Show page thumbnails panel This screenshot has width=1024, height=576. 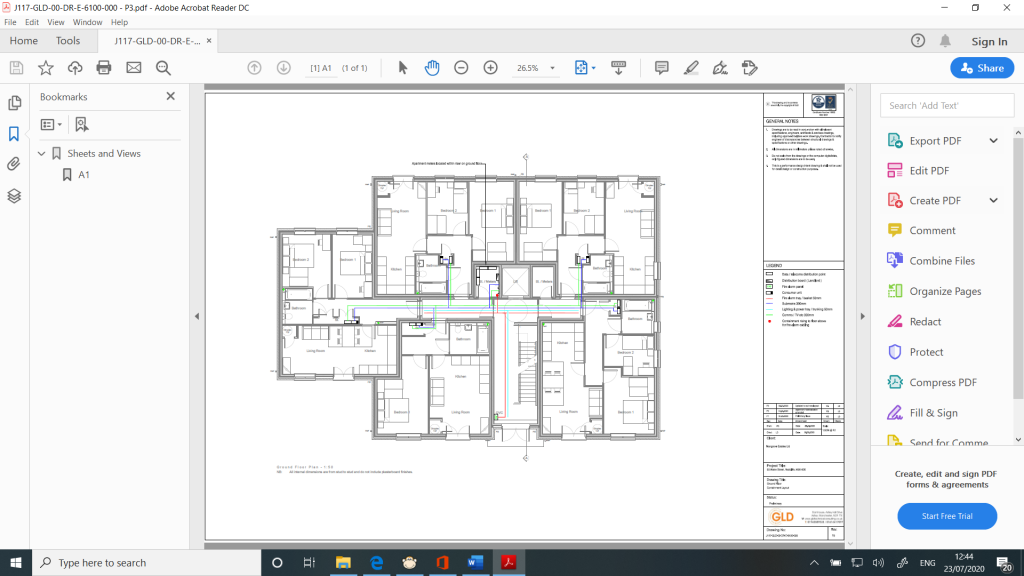click(14, 103)
